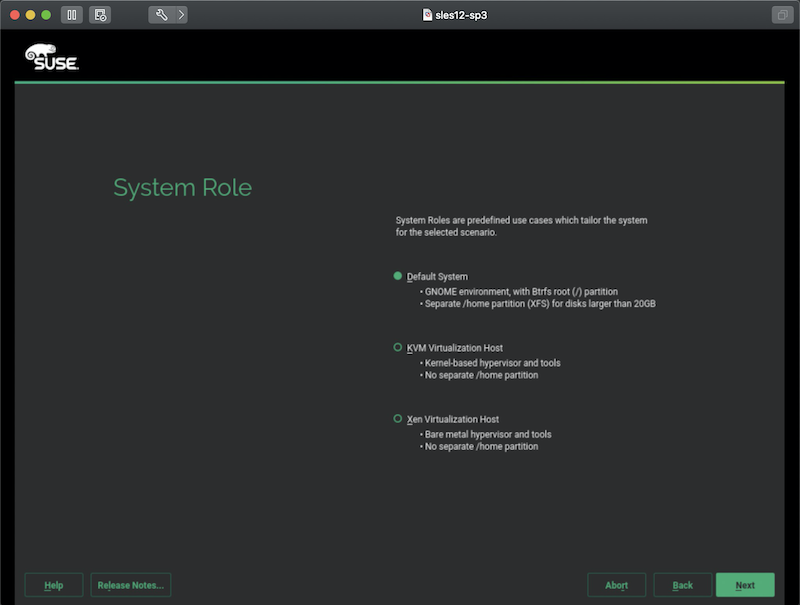Viewport: 800px width, 605px height.
Task: Select Xen Virtualization Host option
Action: (398, 418)
